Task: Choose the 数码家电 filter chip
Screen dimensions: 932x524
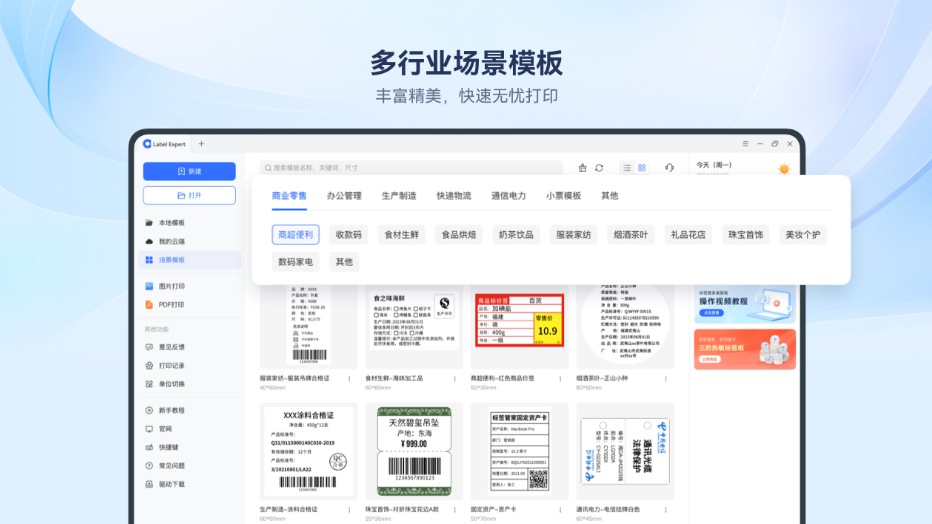Action: [295, 262]
